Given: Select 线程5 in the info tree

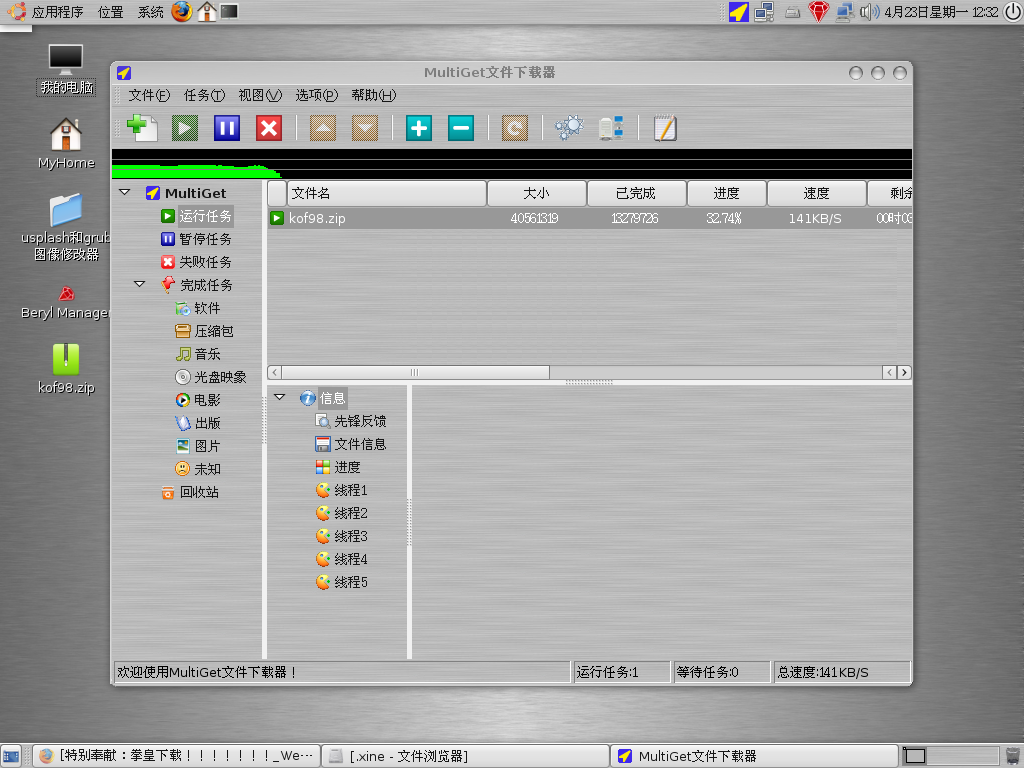Looking at the screenshot, I should click(x=351, y=582).
